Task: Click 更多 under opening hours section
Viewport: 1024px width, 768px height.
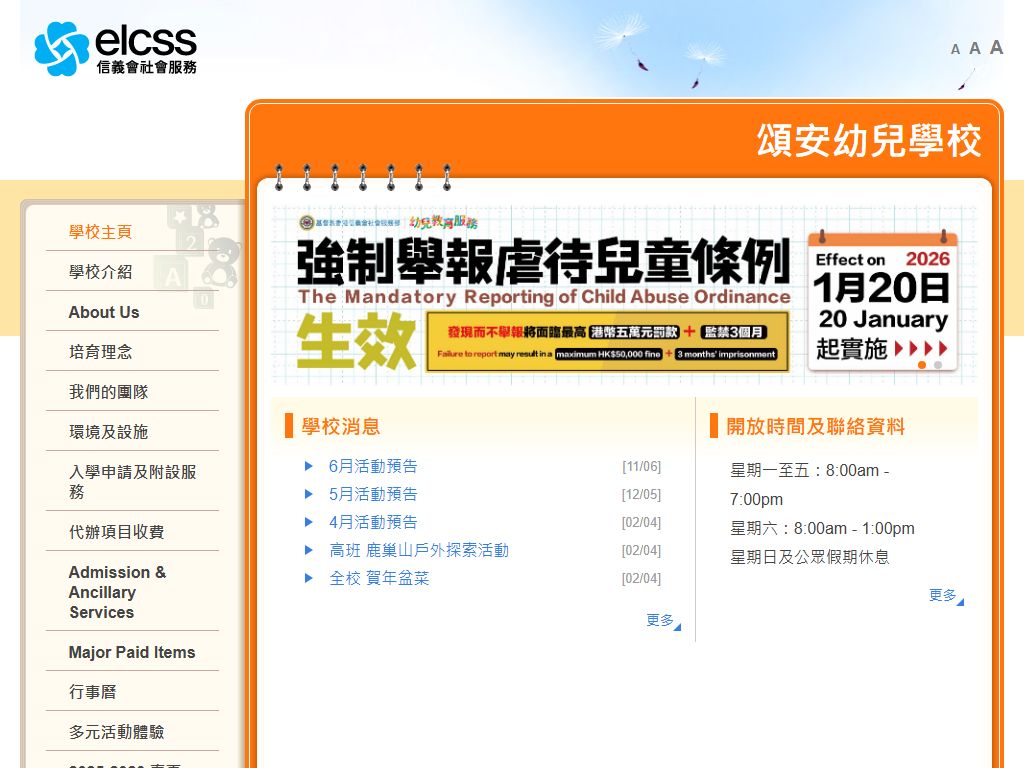Action: tap(946, 596)
